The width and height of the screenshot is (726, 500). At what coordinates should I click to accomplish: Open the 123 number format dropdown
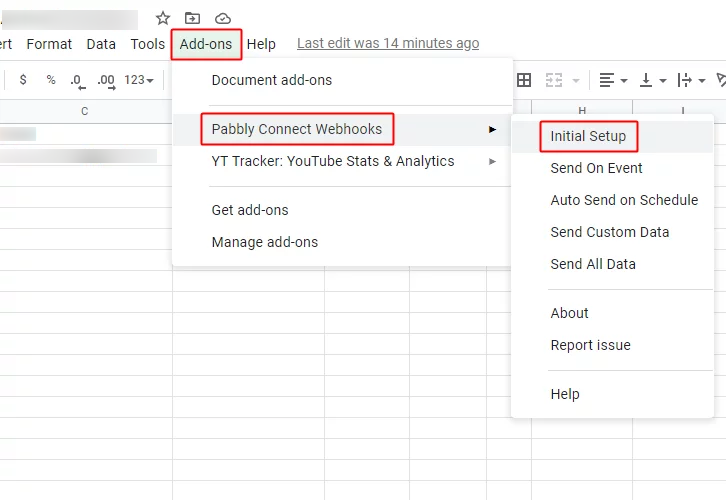138,80
